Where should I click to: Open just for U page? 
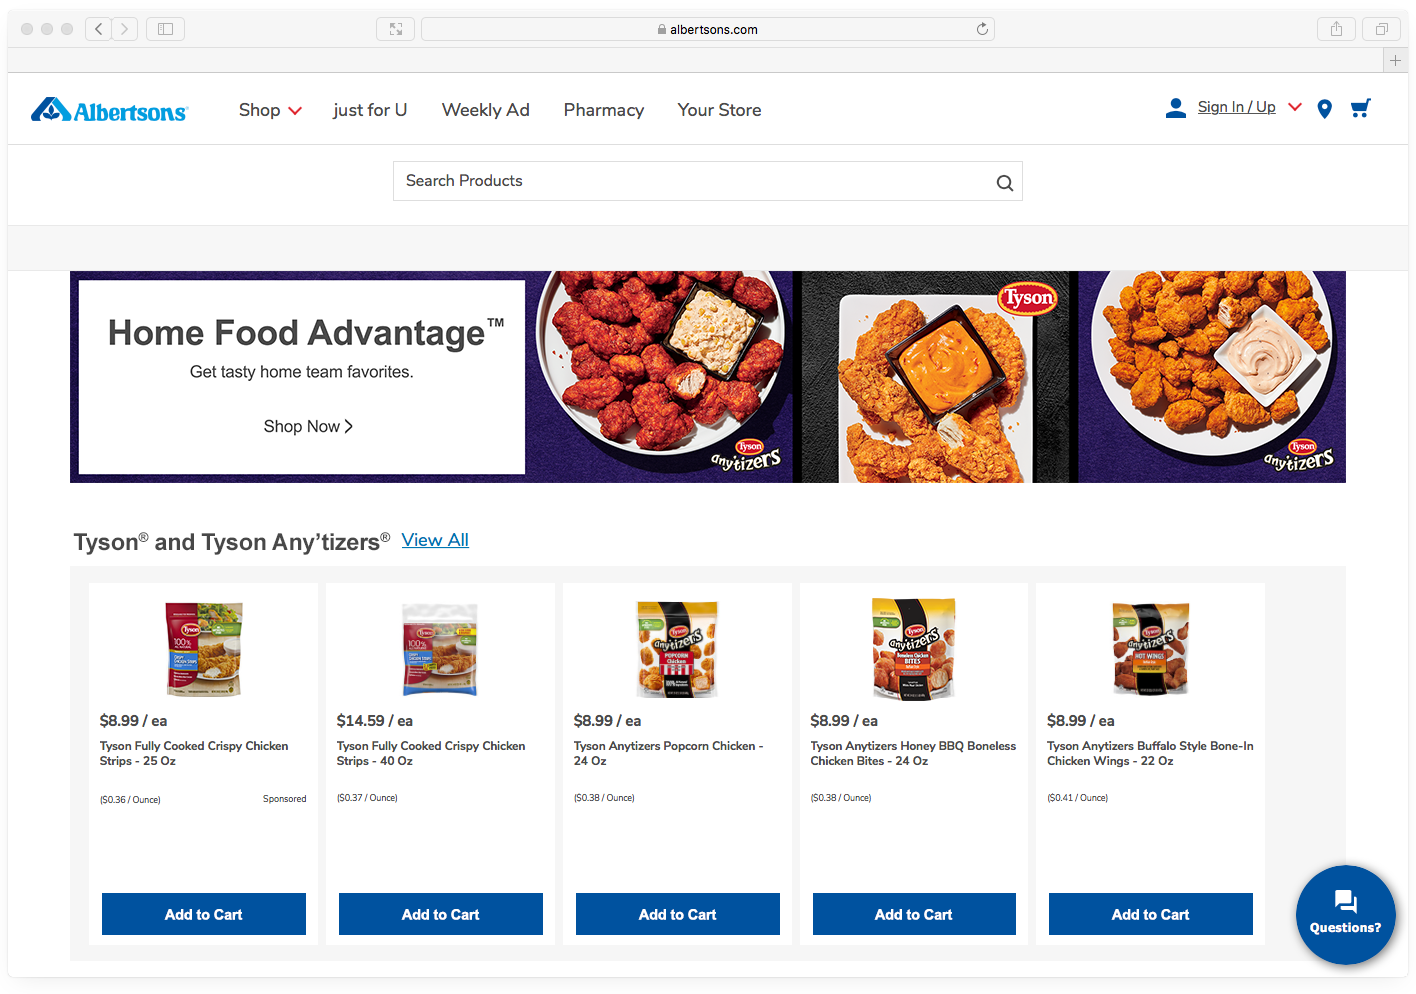pos(370,110)
